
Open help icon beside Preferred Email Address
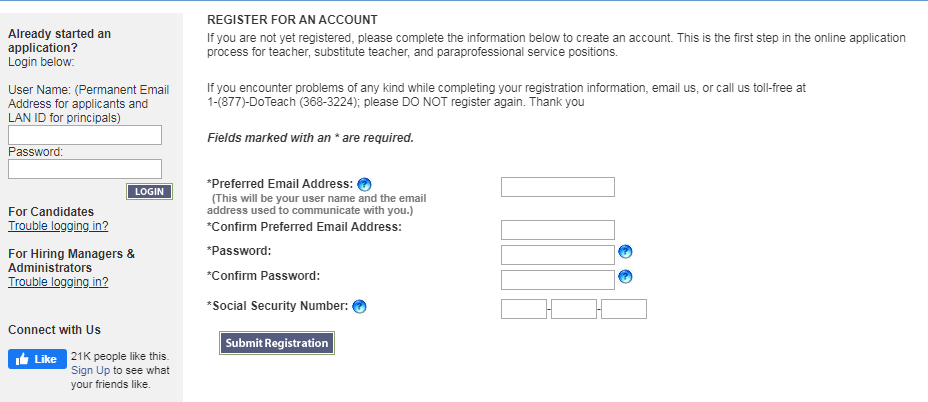[x=365, y=184]
